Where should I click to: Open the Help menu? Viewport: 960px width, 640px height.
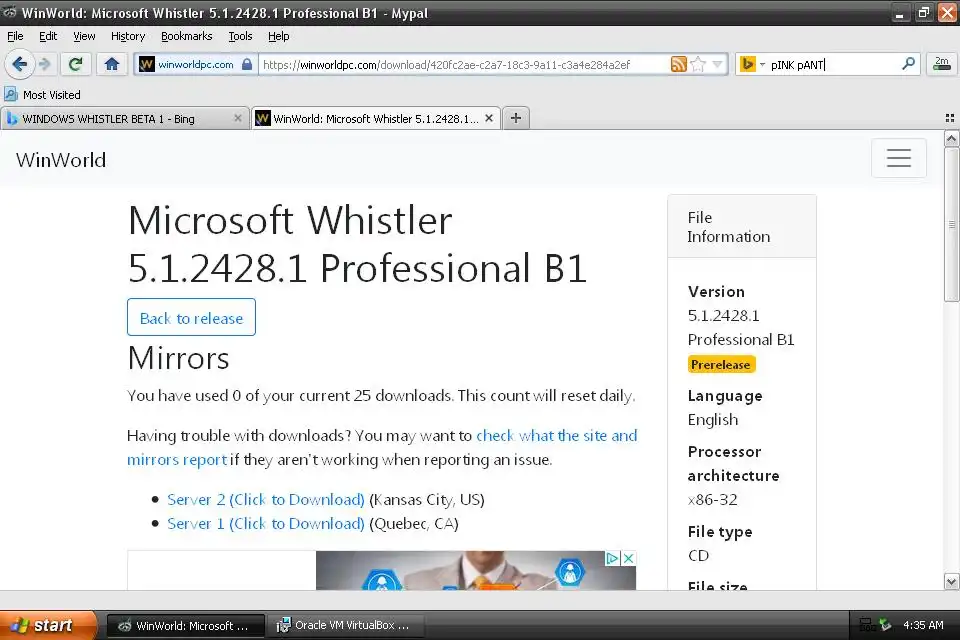(x=279, y=36)
